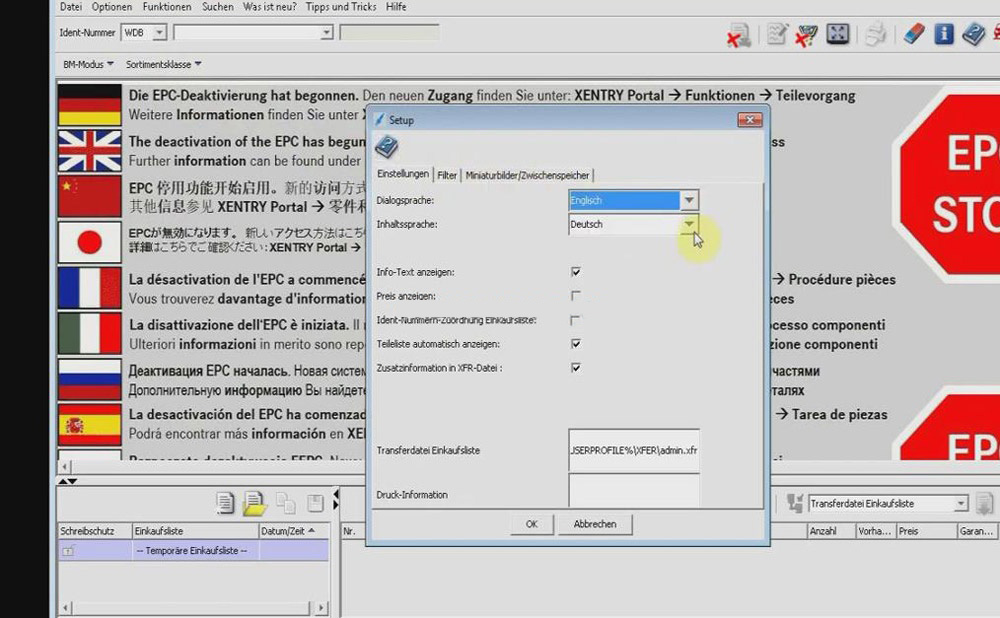Switch to the Miniaturbilder/Zwischenspeicher tab

click(x=527, y=175)
